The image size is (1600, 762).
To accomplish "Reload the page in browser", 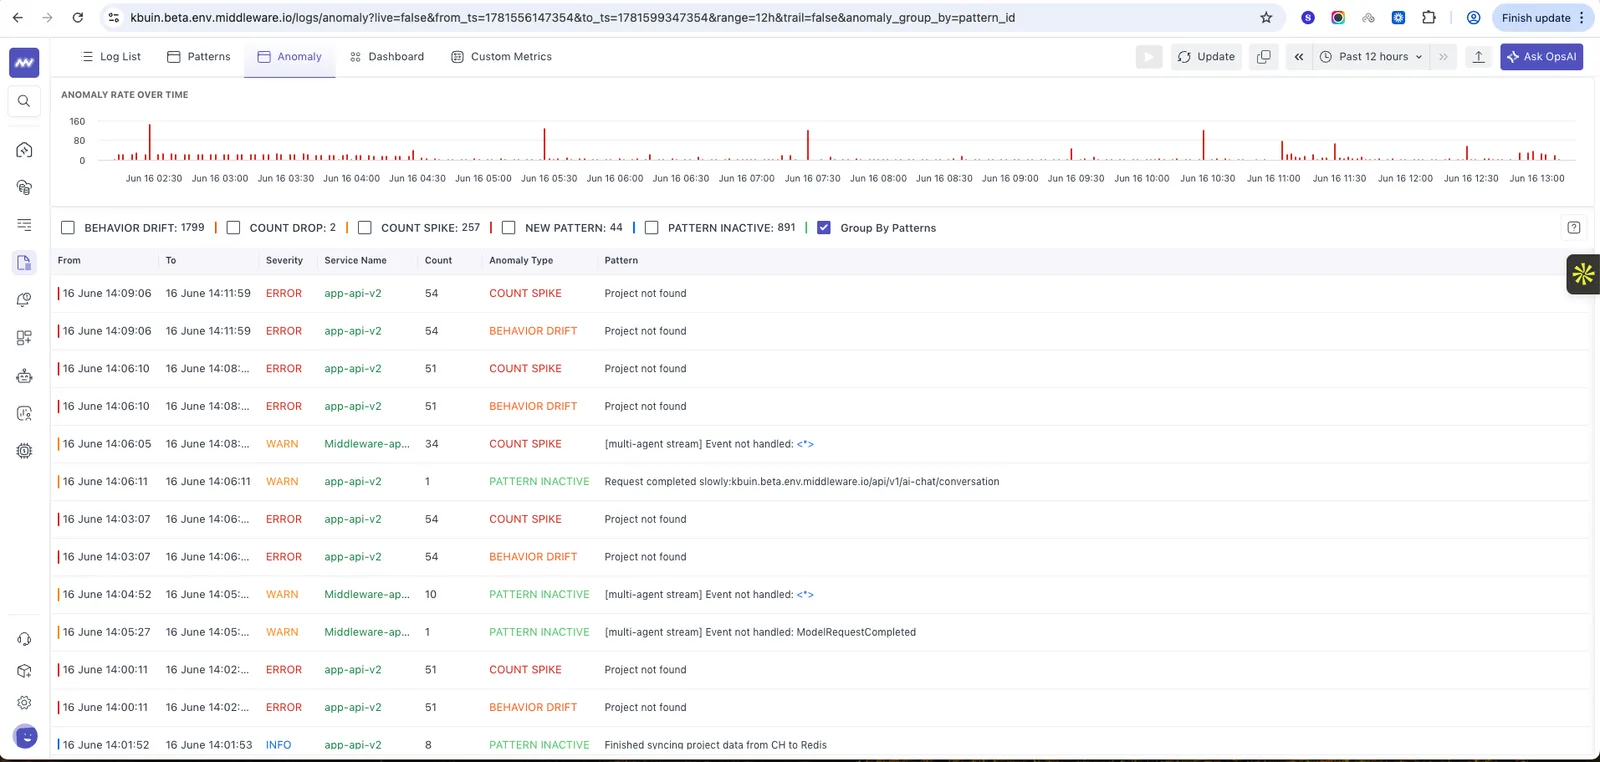I will [78, 18].
